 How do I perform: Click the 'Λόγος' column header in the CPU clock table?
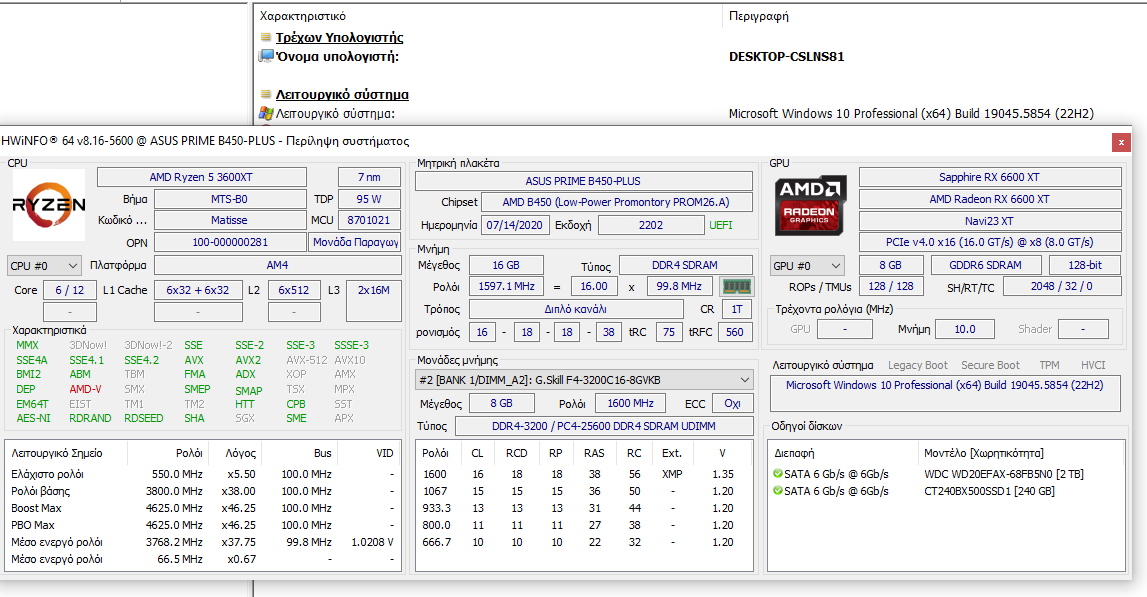(241, 453)
